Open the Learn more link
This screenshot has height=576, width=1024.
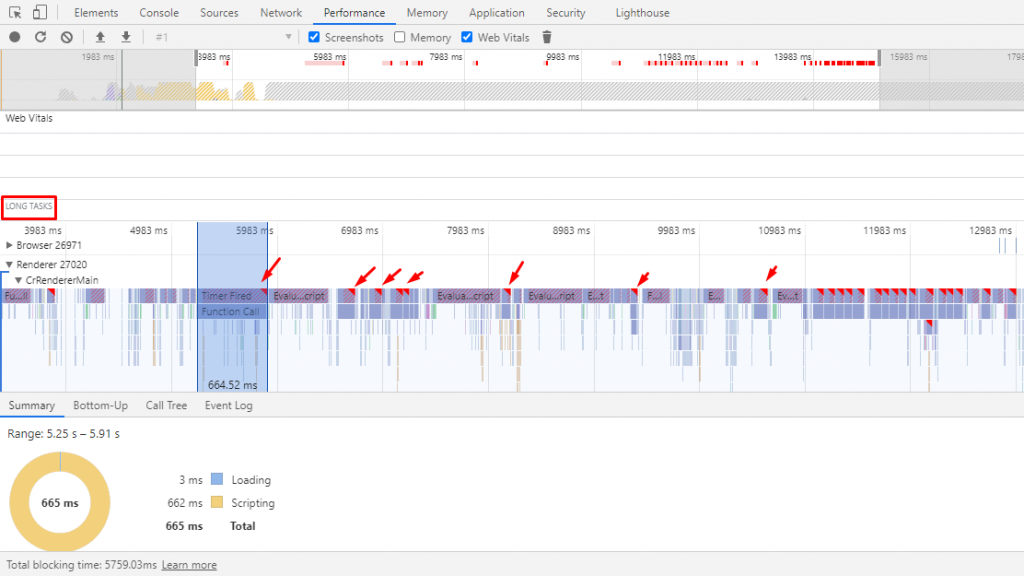tap(189, 565)
